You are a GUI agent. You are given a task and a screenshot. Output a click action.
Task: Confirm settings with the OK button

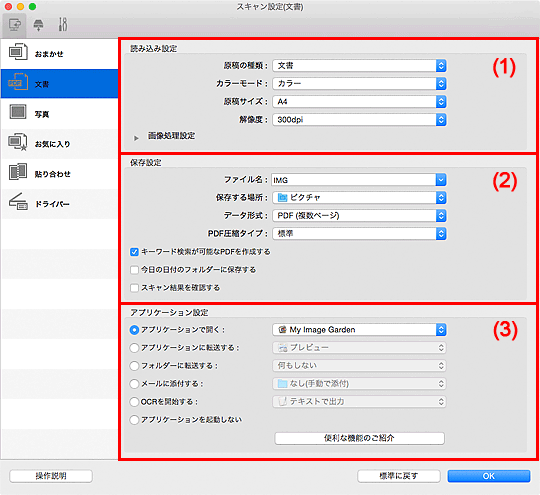pyautogui.click(x=489, y=476)
